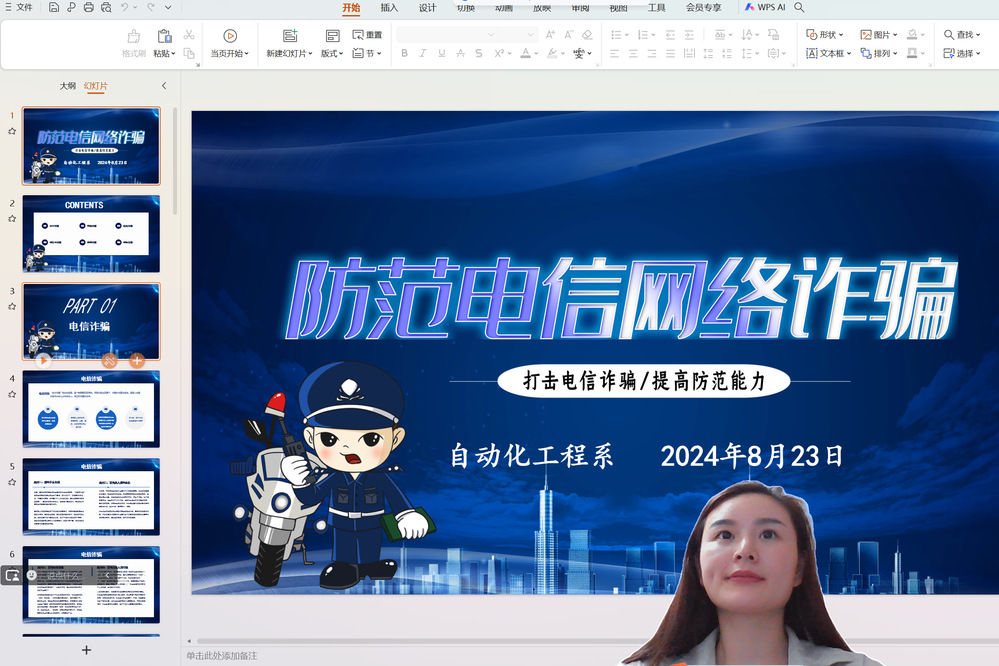This screenshot has width=999, height=666.
Task: Toggle the star marker beside slide 4
Action: point(12,394)
